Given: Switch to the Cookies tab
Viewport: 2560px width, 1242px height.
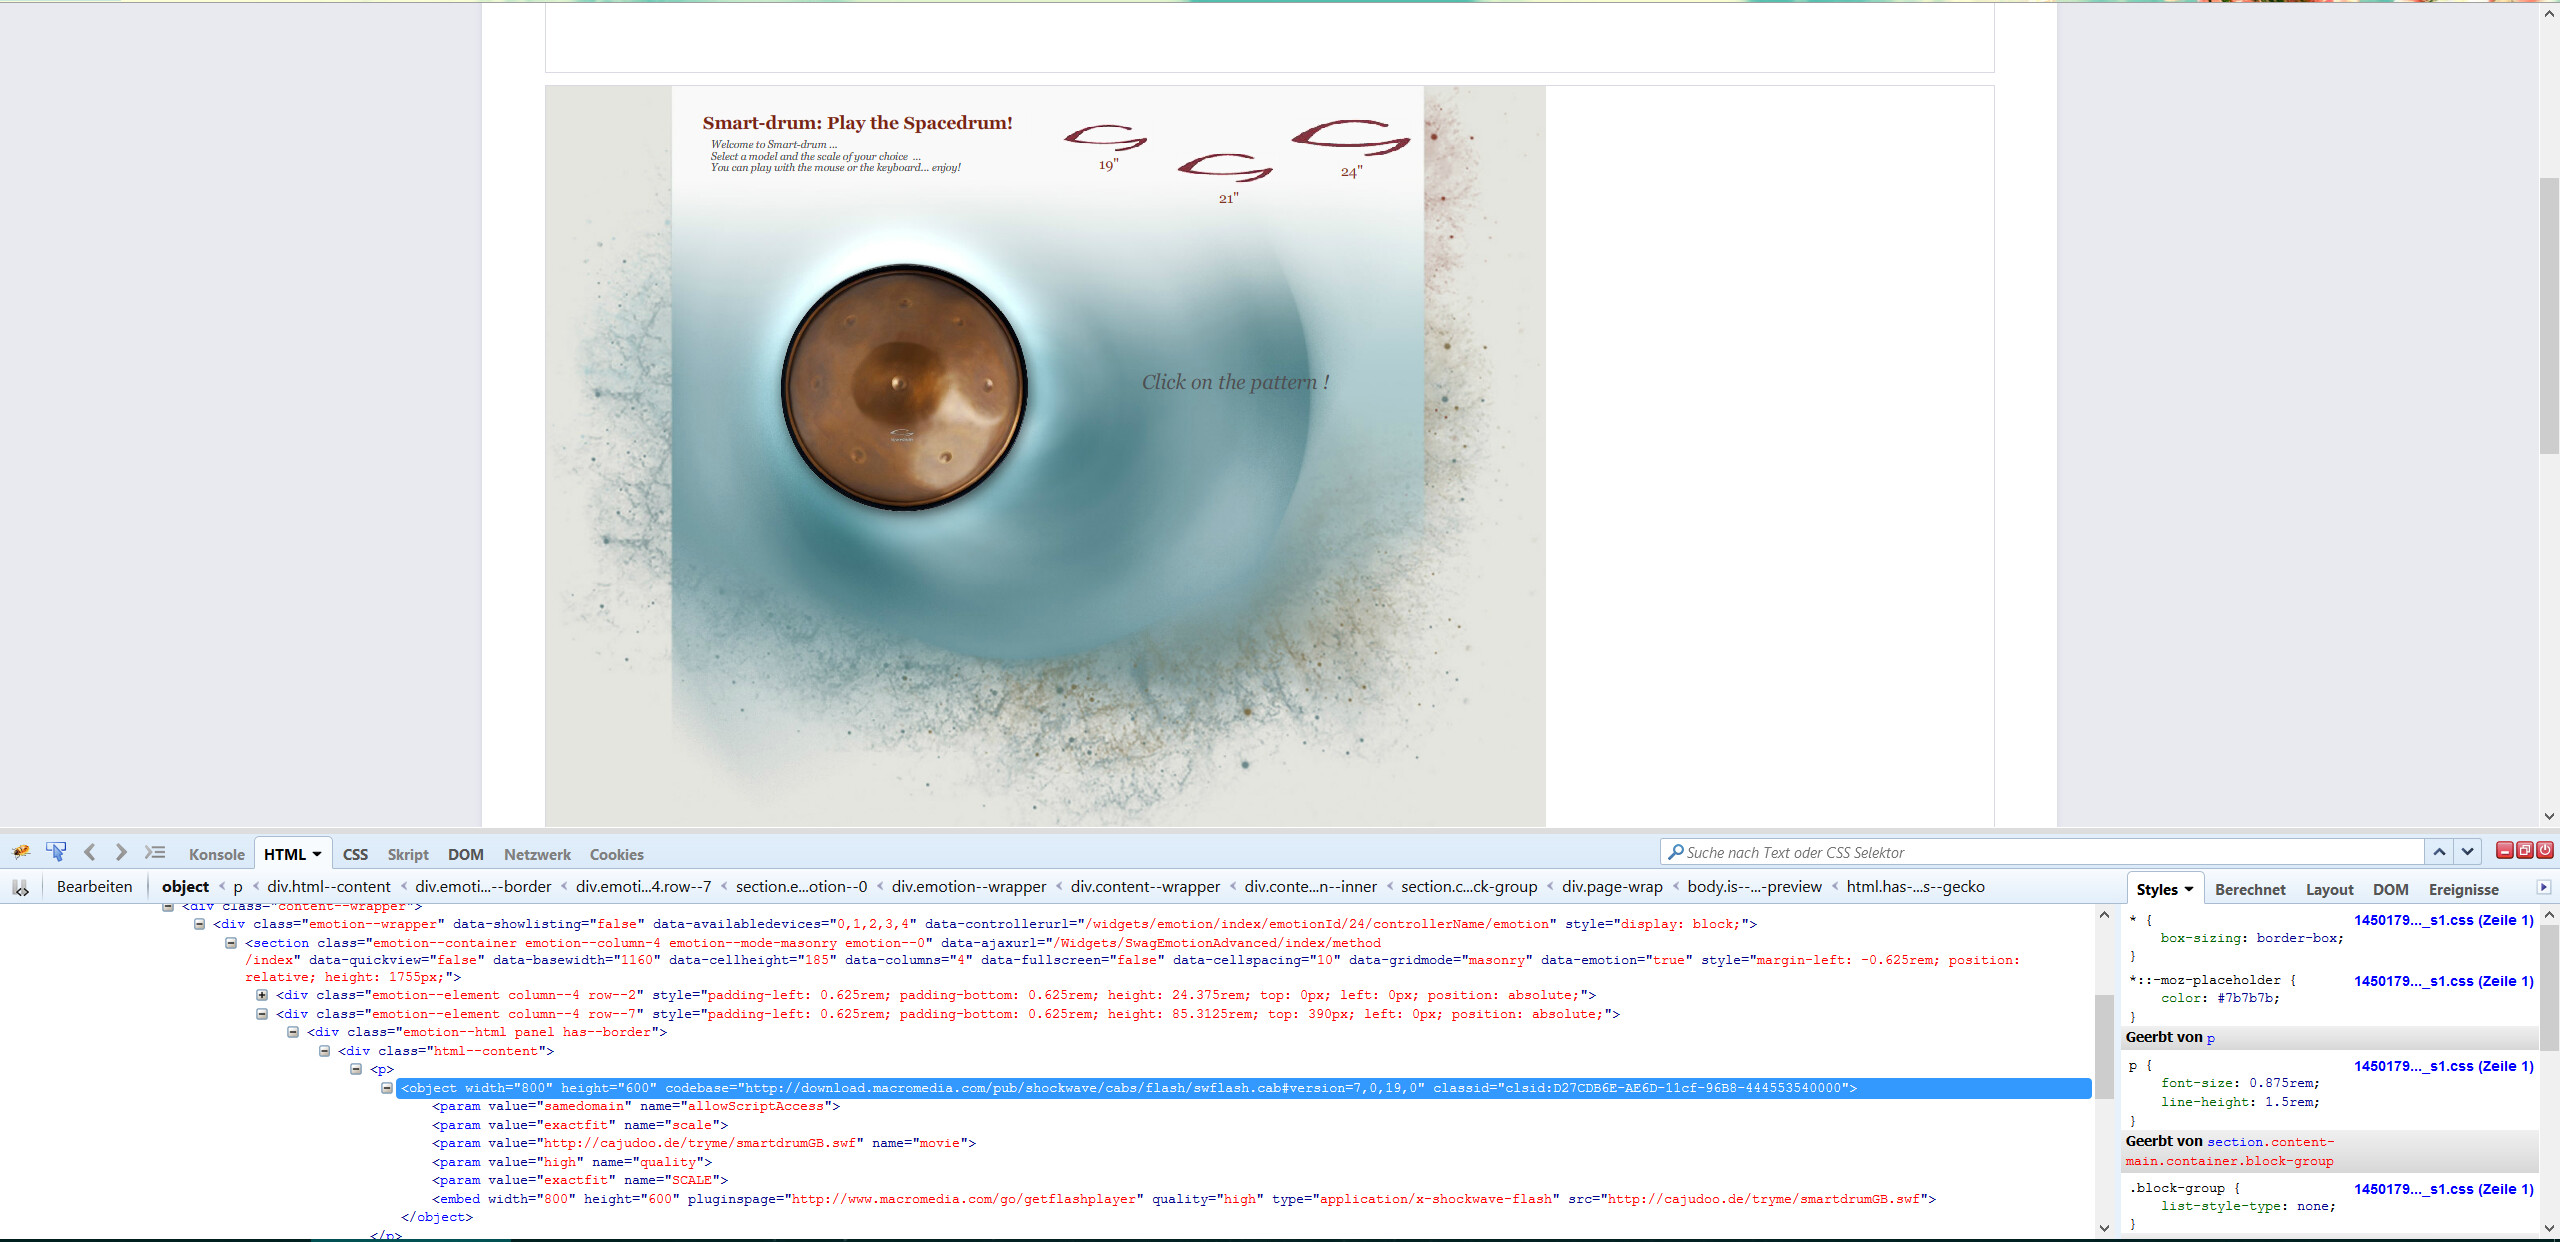Looking at the screenshot, I should point(617,855).
